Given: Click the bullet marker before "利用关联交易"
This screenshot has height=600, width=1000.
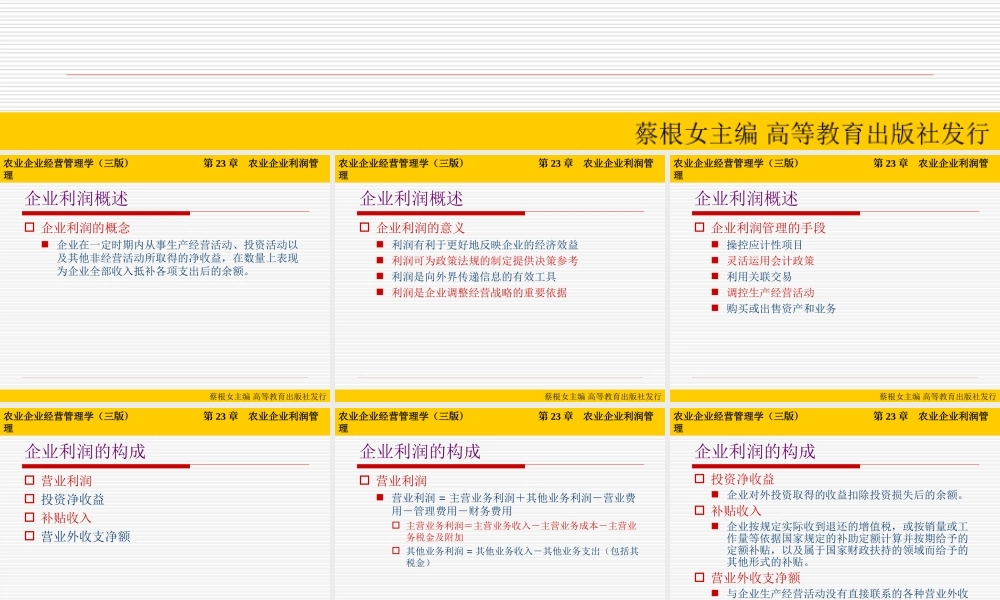Looking at the screenshot, I should coord(713,277).
